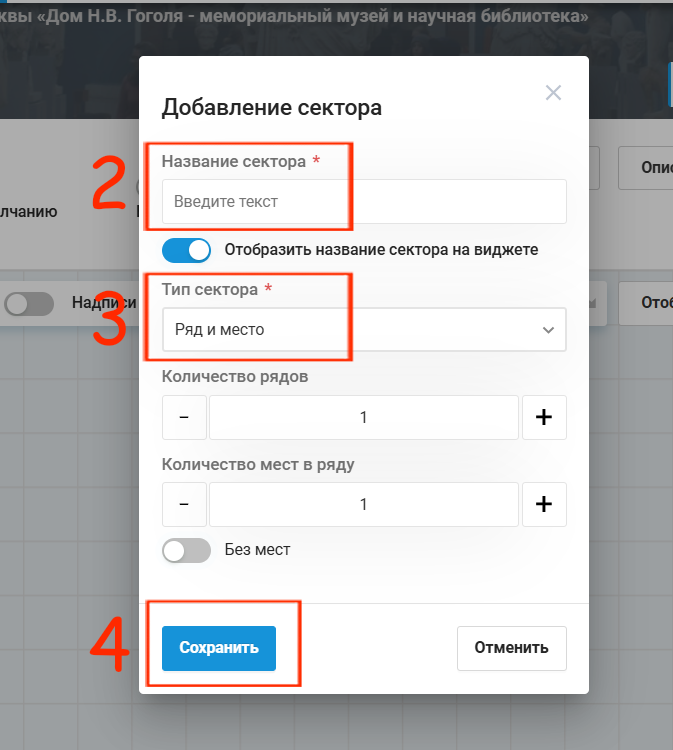This screenshot has width=673, height=750.
Task: Click the Количество рядов number field
Action: coord(364,417)
